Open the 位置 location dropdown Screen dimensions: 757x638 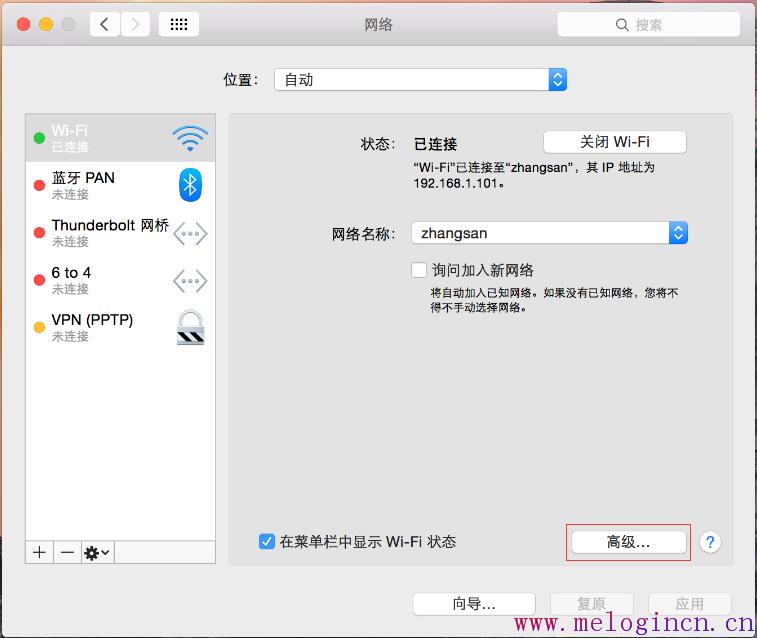tap(420, 80)
